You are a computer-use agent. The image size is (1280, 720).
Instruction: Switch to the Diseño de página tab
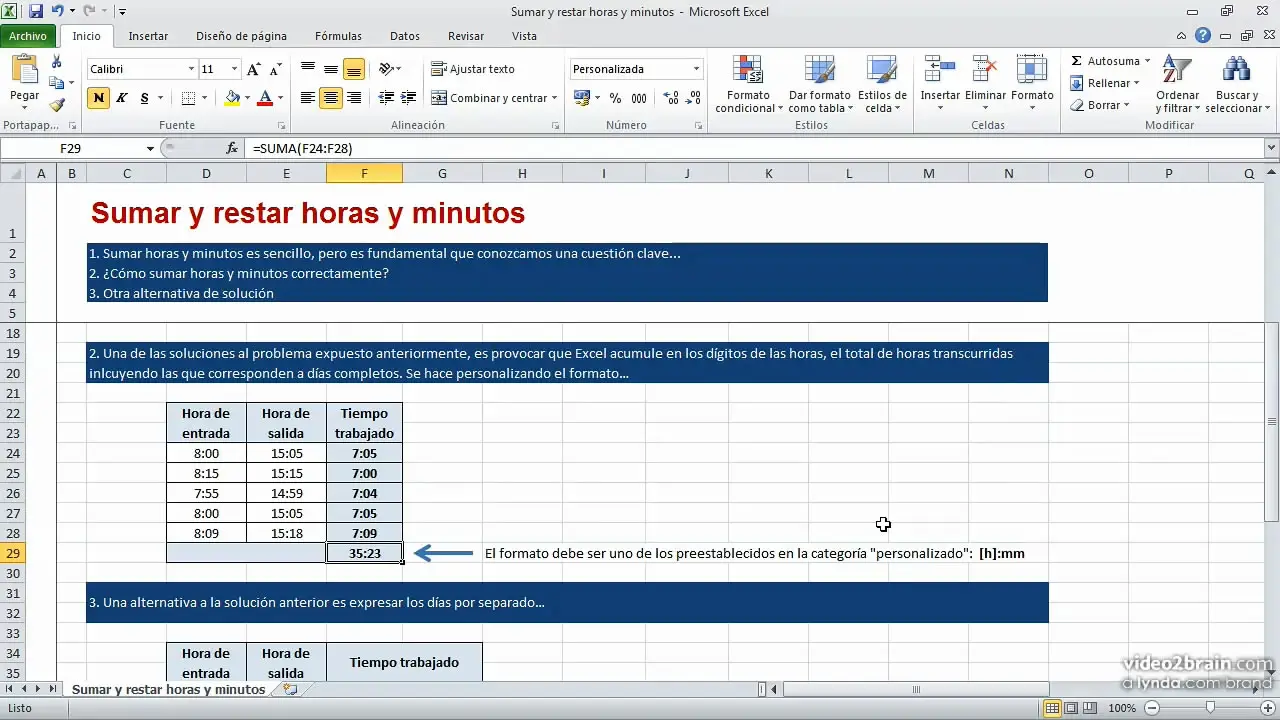tap(241, 36)
